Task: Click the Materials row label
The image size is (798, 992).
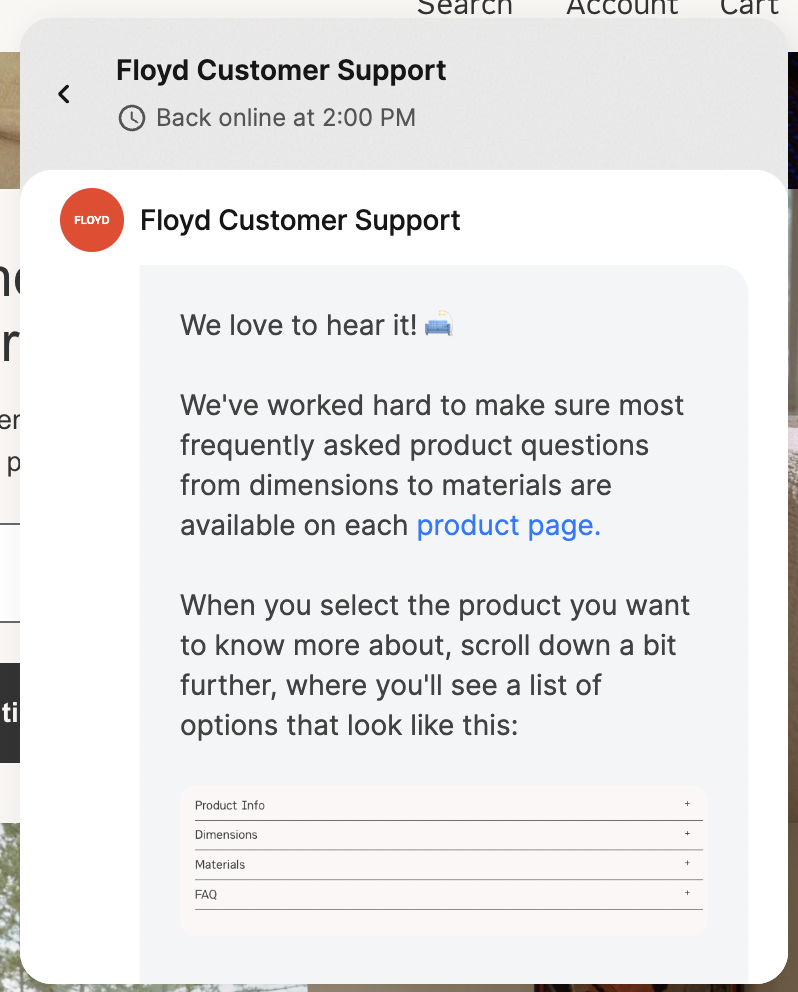Action: [220, 864]
